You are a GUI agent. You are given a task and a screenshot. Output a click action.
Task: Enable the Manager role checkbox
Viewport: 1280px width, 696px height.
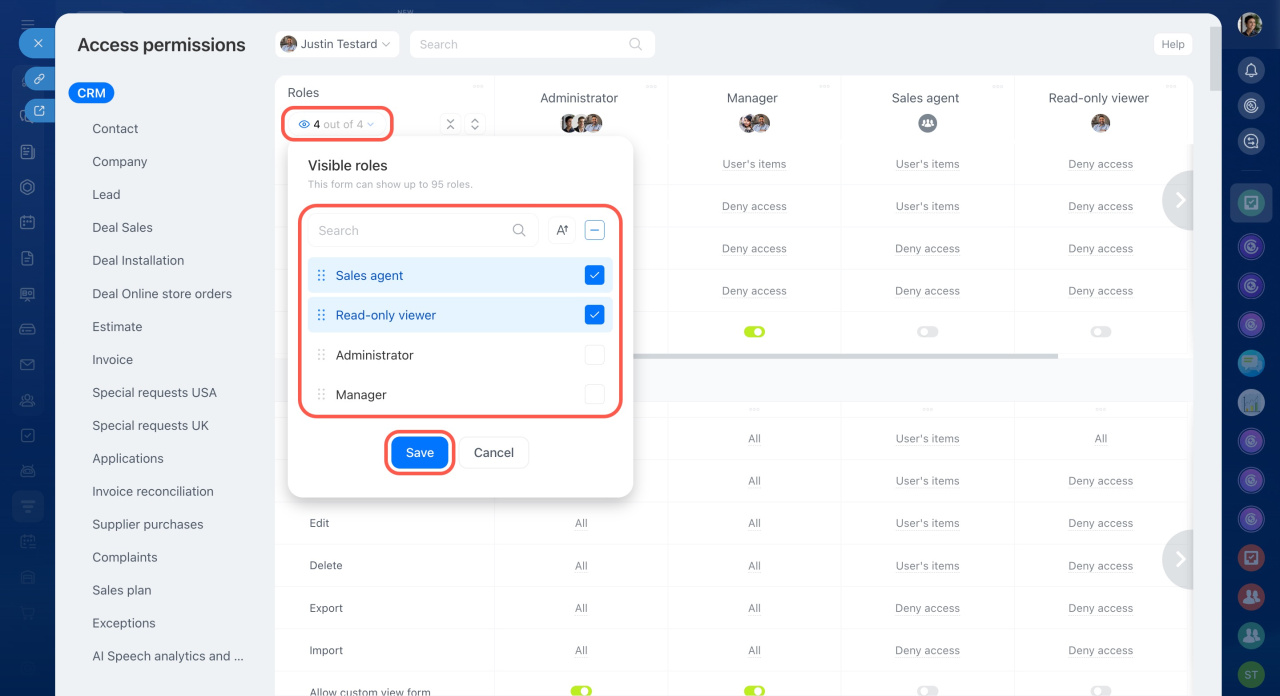click(594, 395)
